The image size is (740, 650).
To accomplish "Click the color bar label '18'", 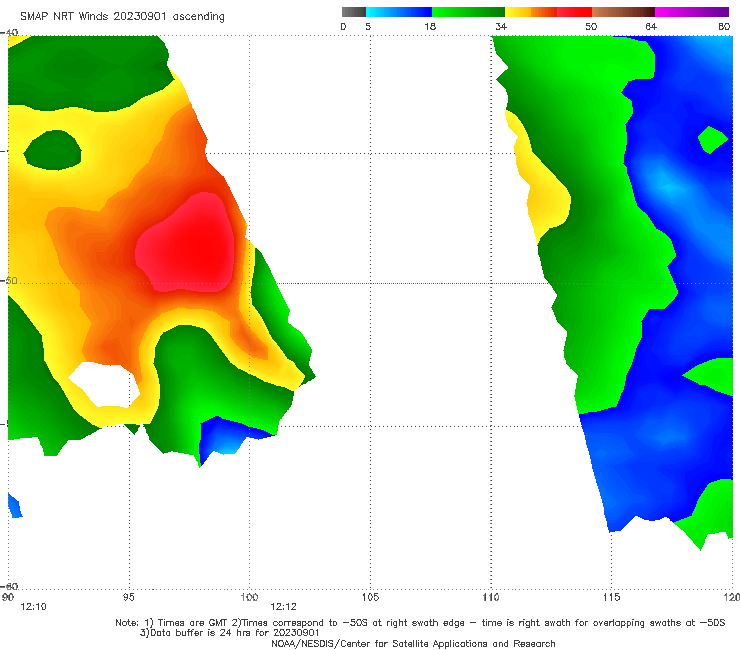I will tap(430, 26).
